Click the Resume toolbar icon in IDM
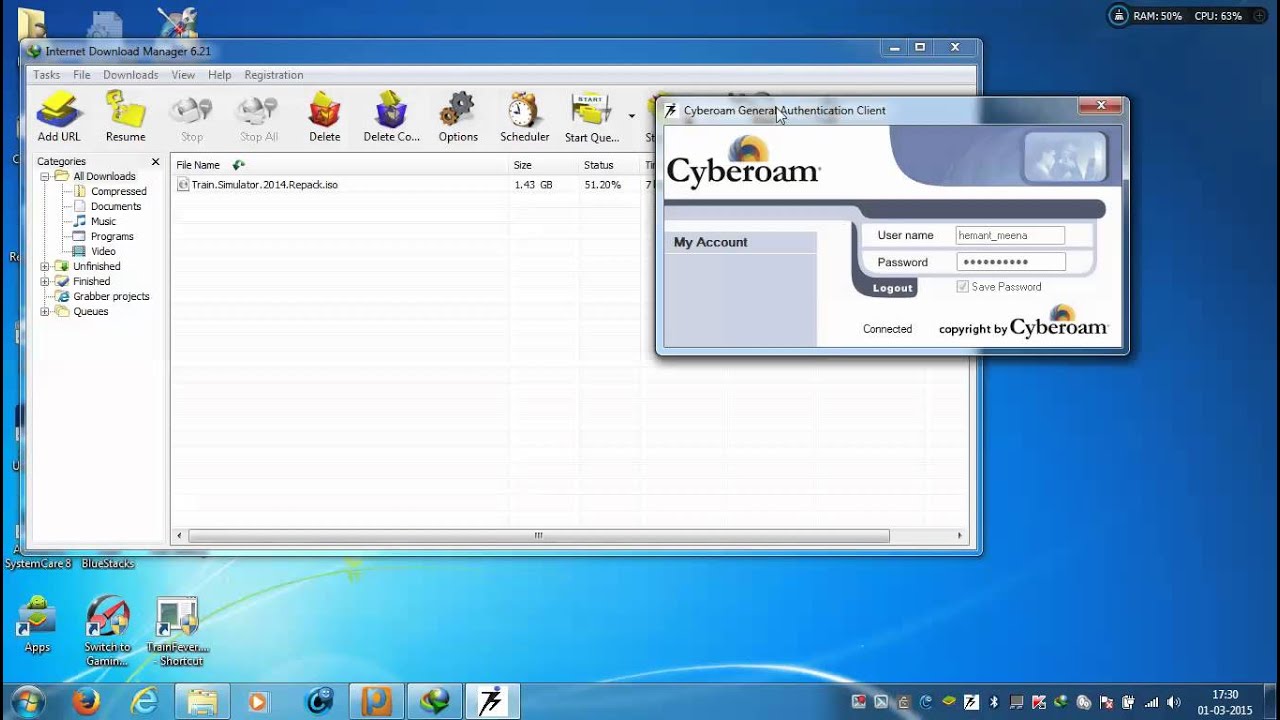This screenshot has width=1280, height=720. point(125,117)
